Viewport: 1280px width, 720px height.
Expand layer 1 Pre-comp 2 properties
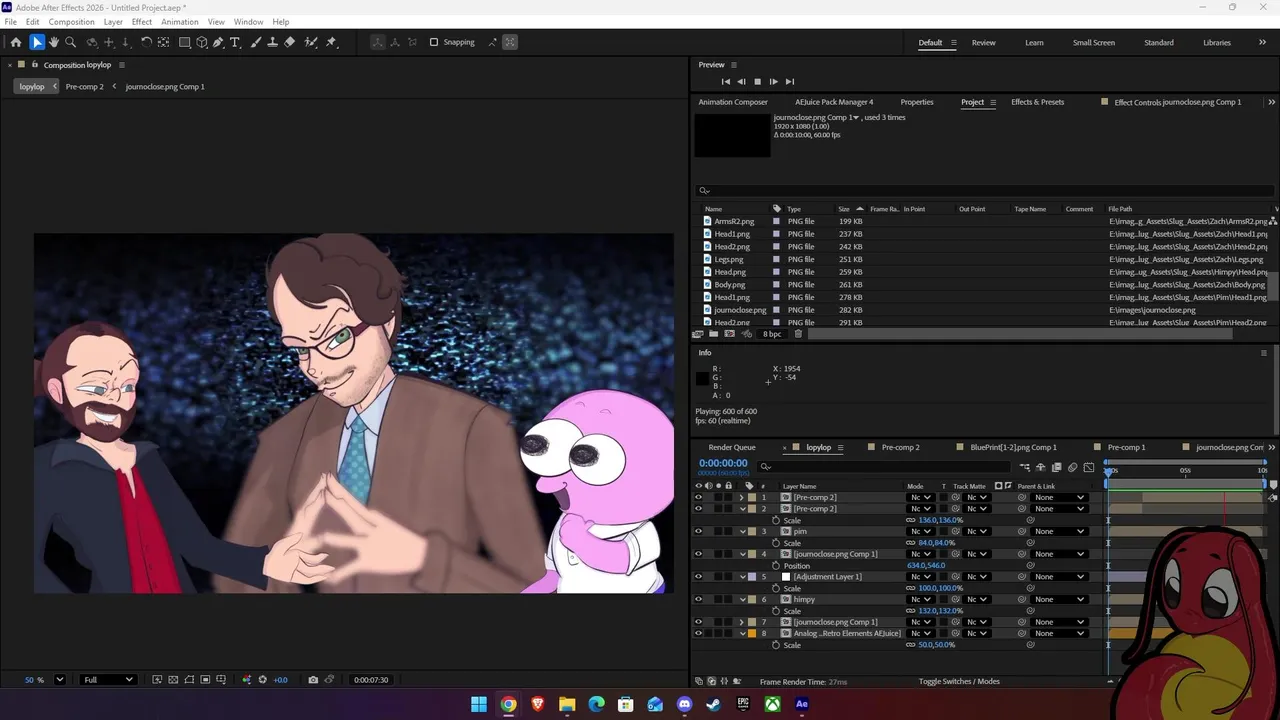[741, 497]
